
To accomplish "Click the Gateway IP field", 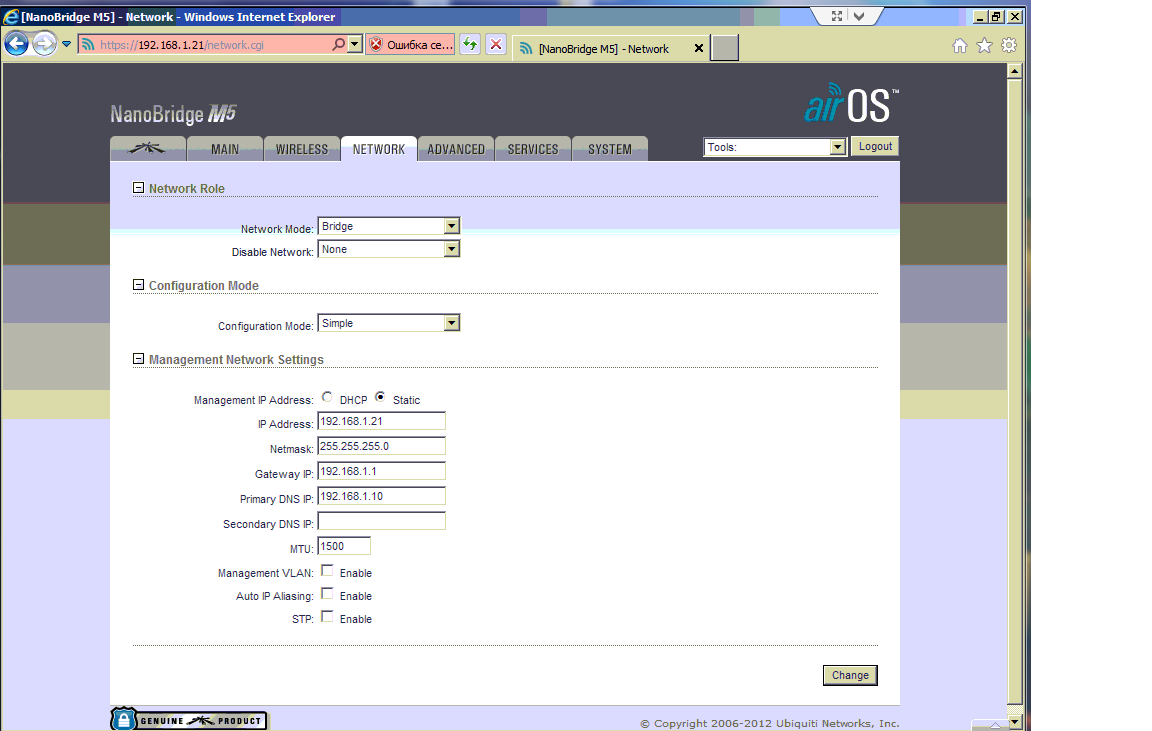I will coord(381,471).
